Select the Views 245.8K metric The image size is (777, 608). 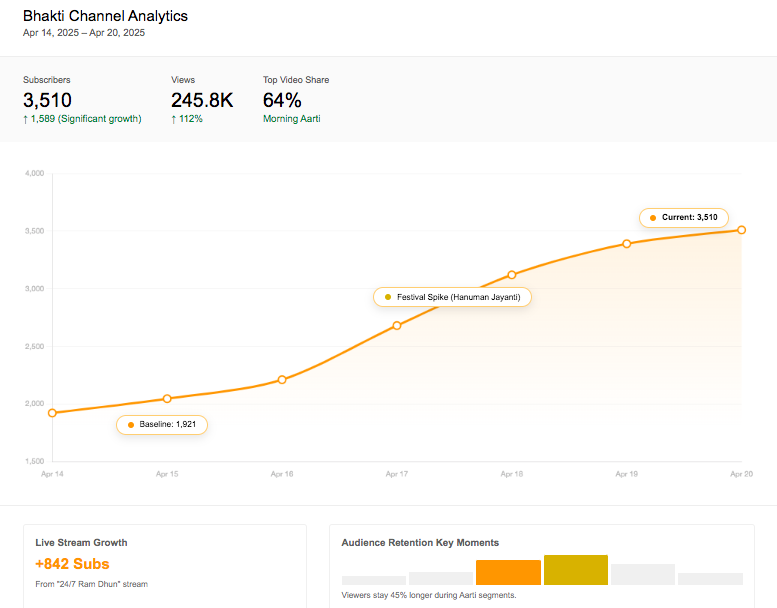(x=202, y=100)
